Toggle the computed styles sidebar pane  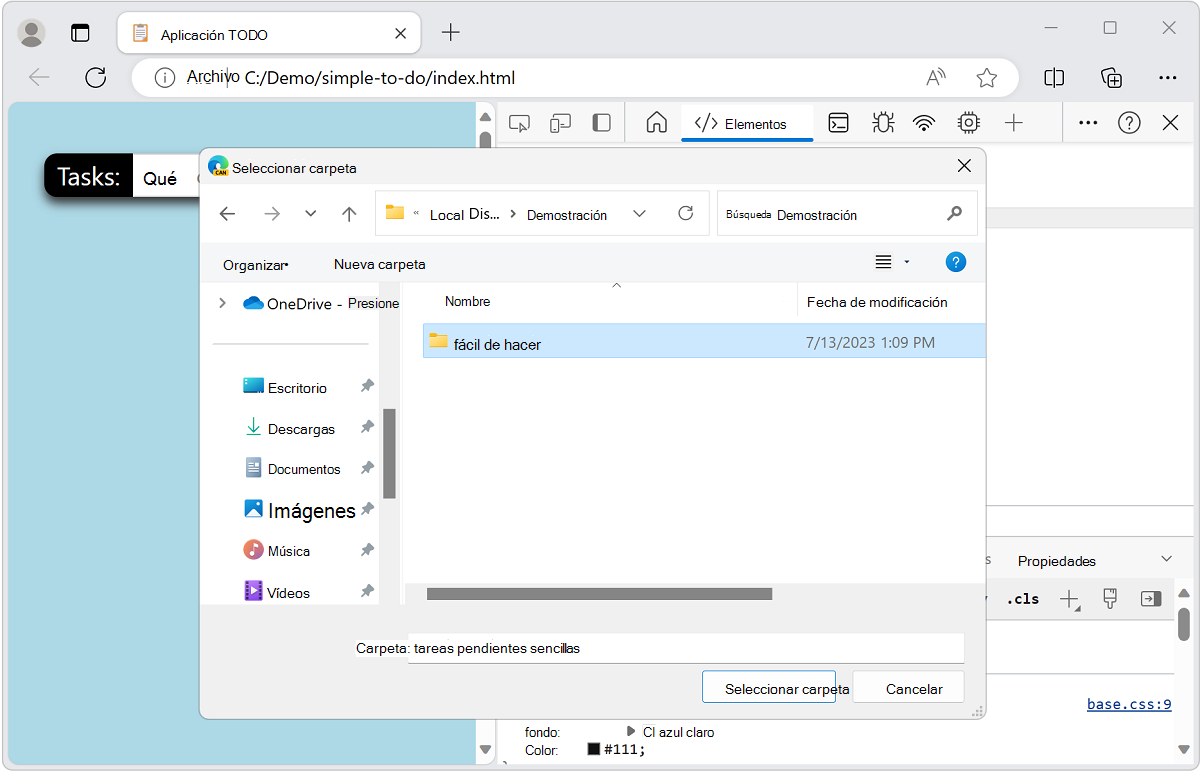coord(1151,599)
